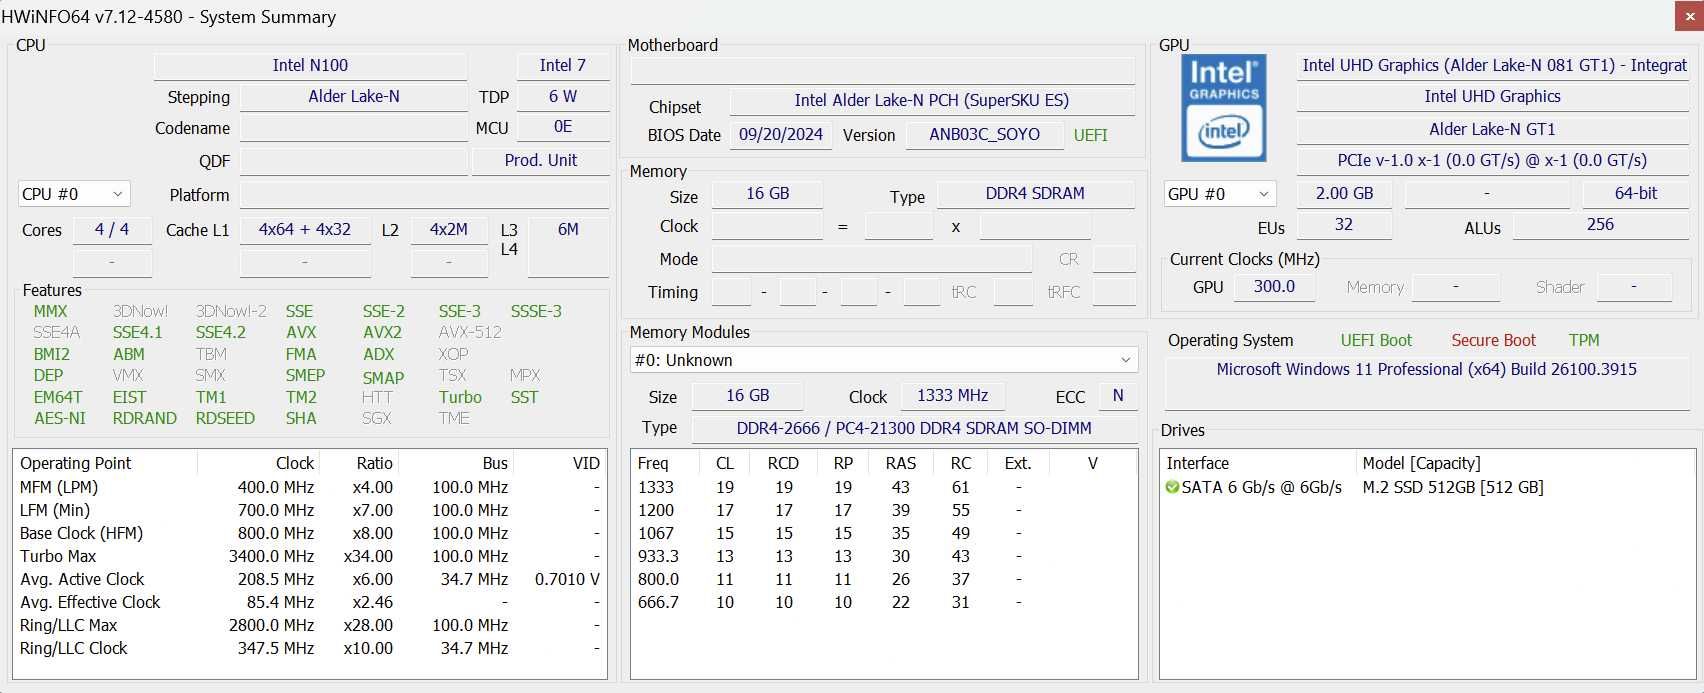1704x693 pixels.
Task: Click the Intel Graphics logo image
Action: pos(1223,108)
